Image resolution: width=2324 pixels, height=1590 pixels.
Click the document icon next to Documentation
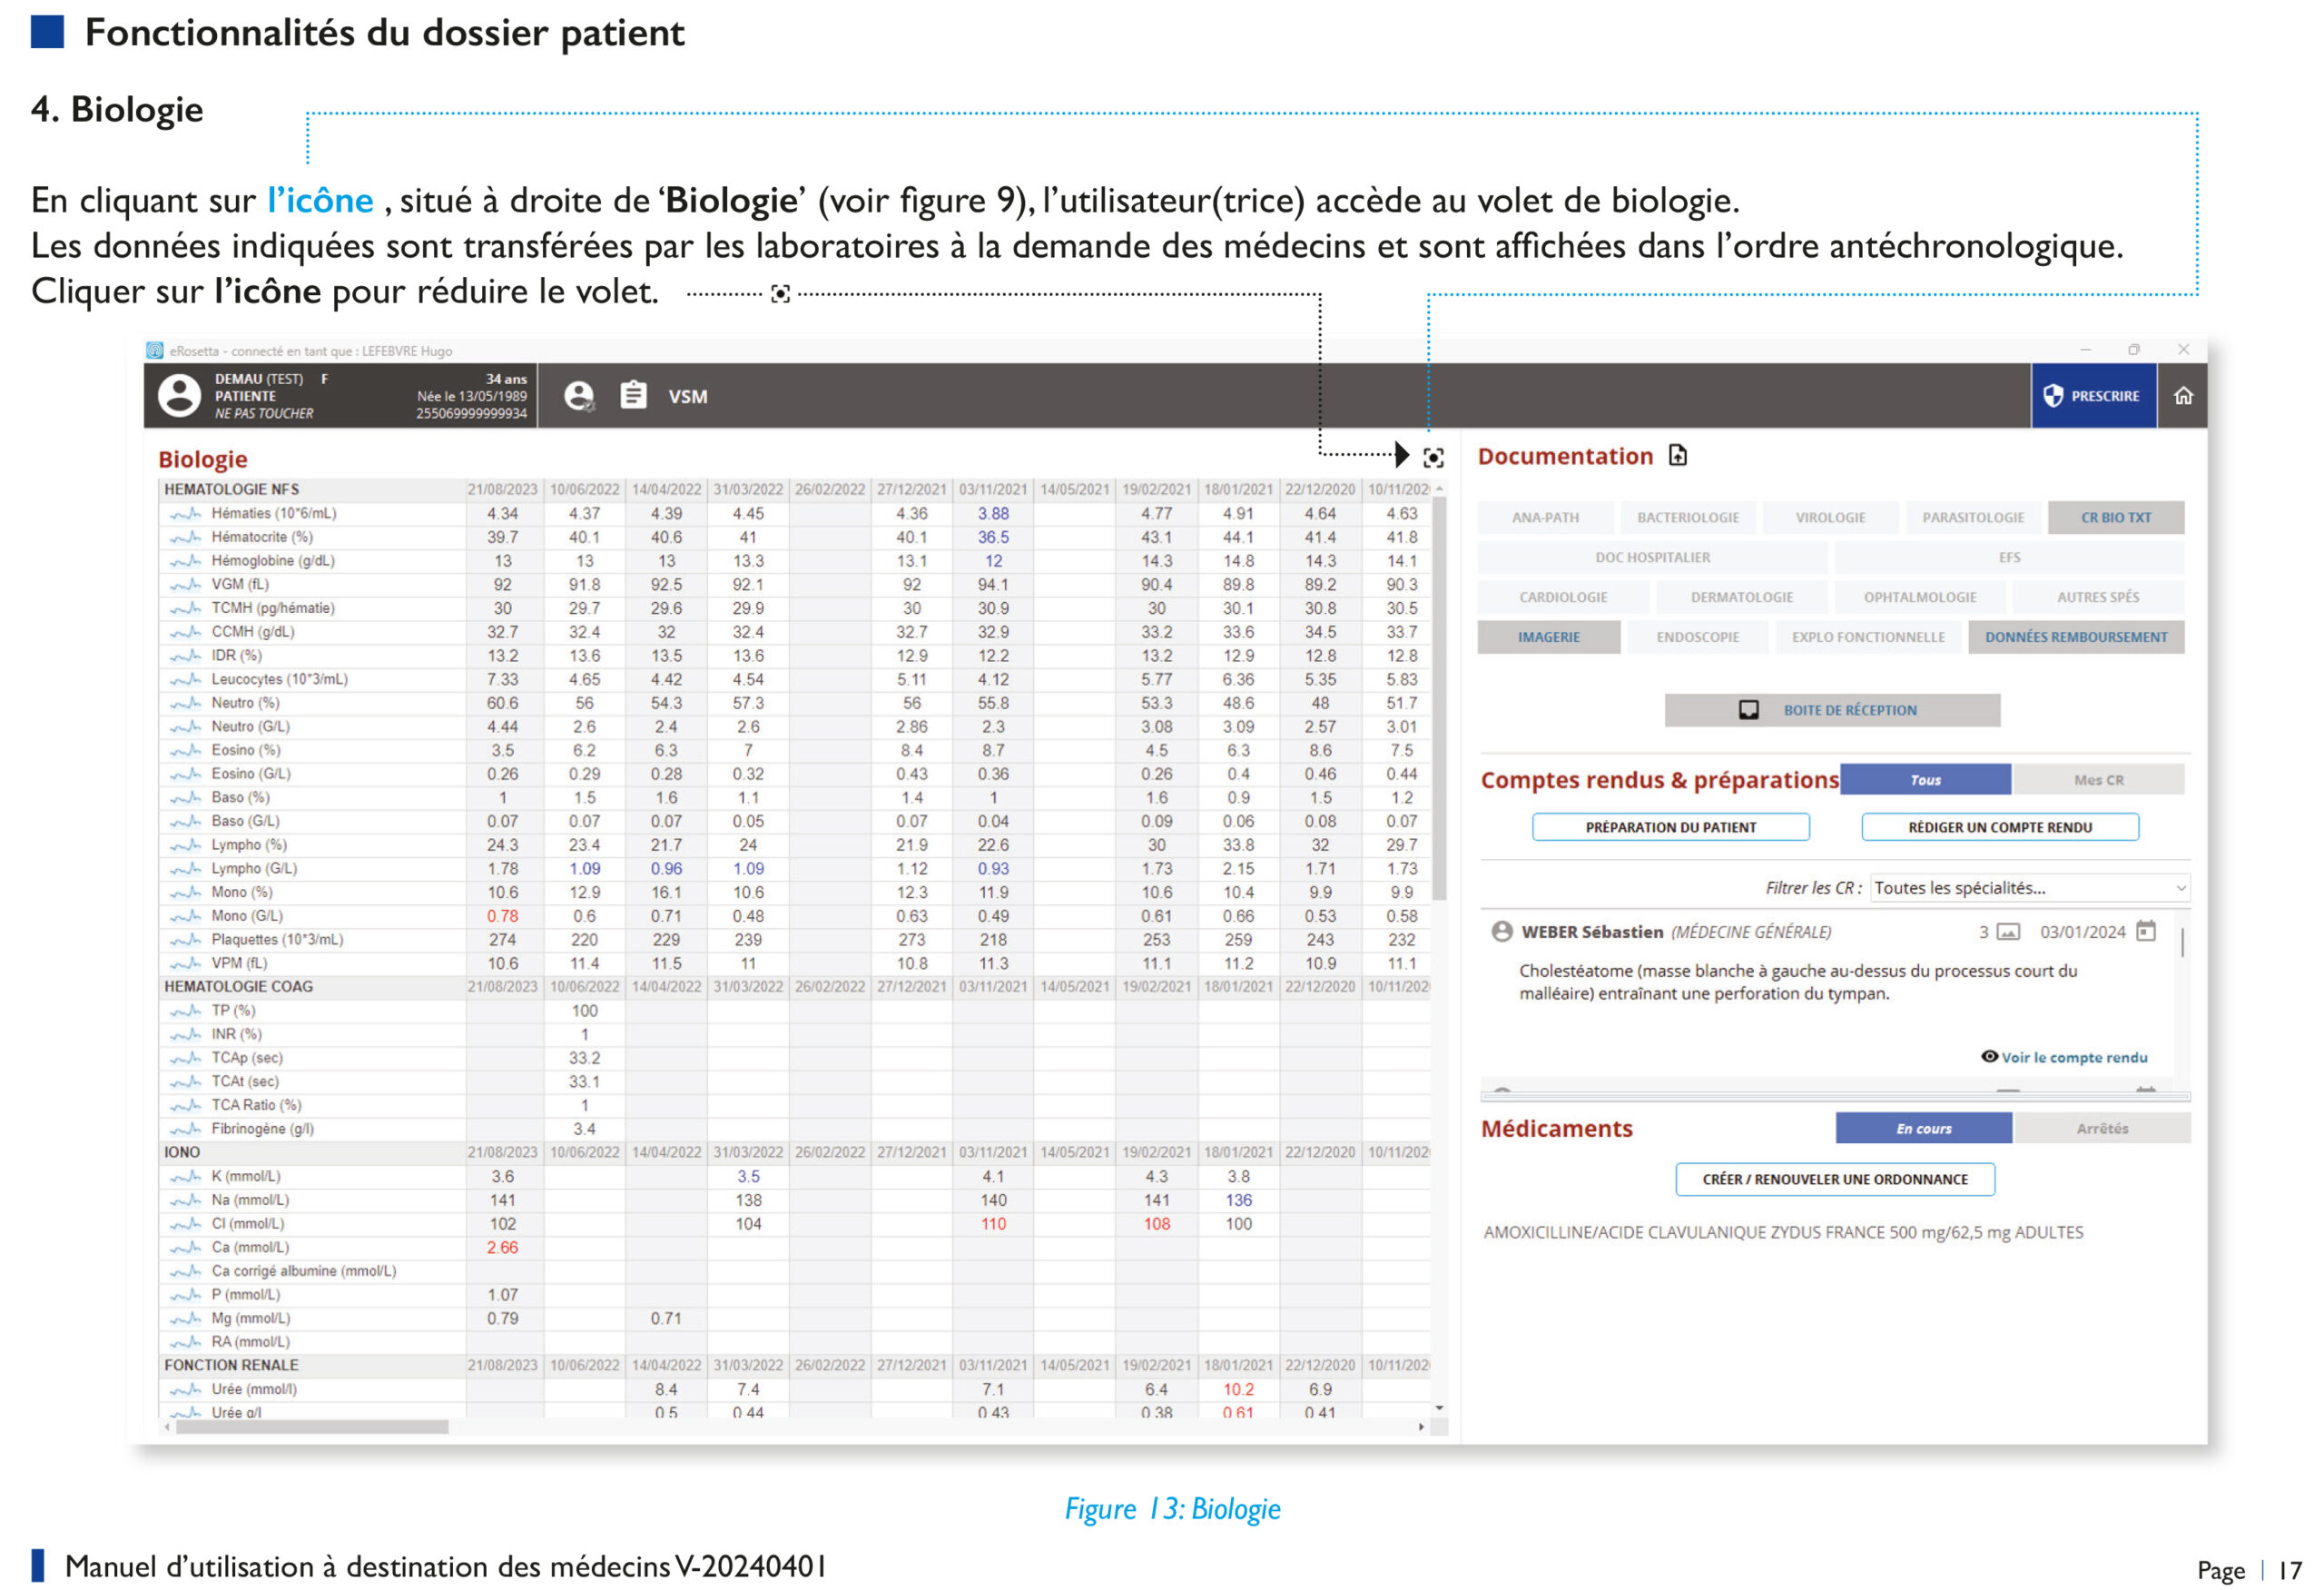point(1678,456)
